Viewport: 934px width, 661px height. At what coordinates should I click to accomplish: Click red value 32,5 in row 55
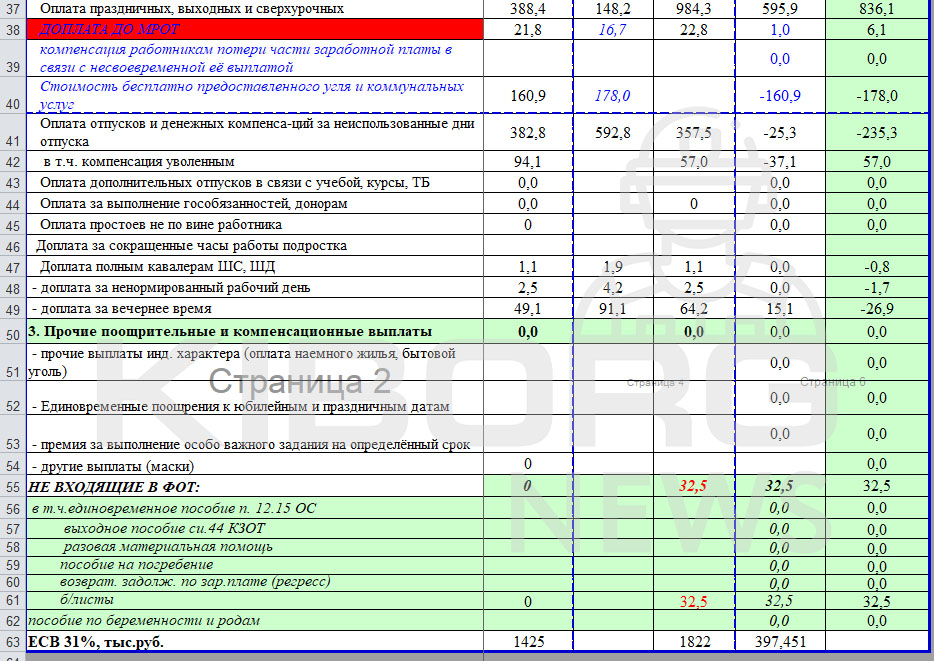(693, 486)
